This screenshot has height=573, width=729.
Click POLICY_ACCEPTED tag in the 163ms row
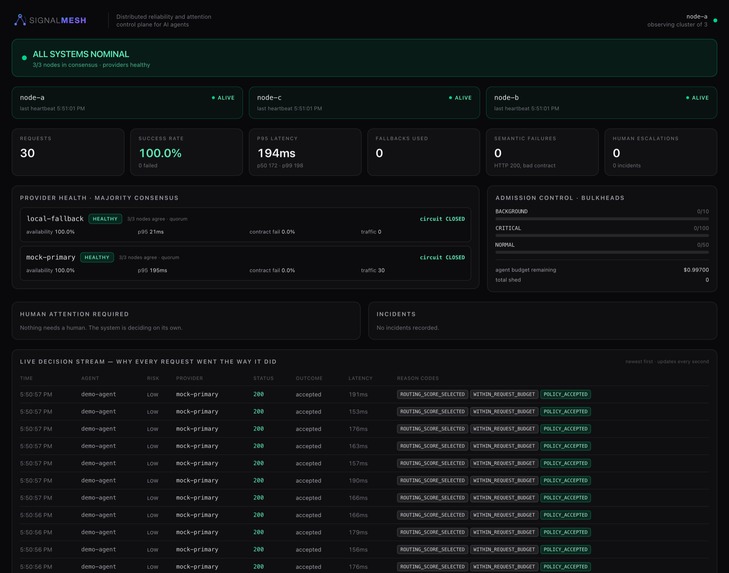[565, 446]
